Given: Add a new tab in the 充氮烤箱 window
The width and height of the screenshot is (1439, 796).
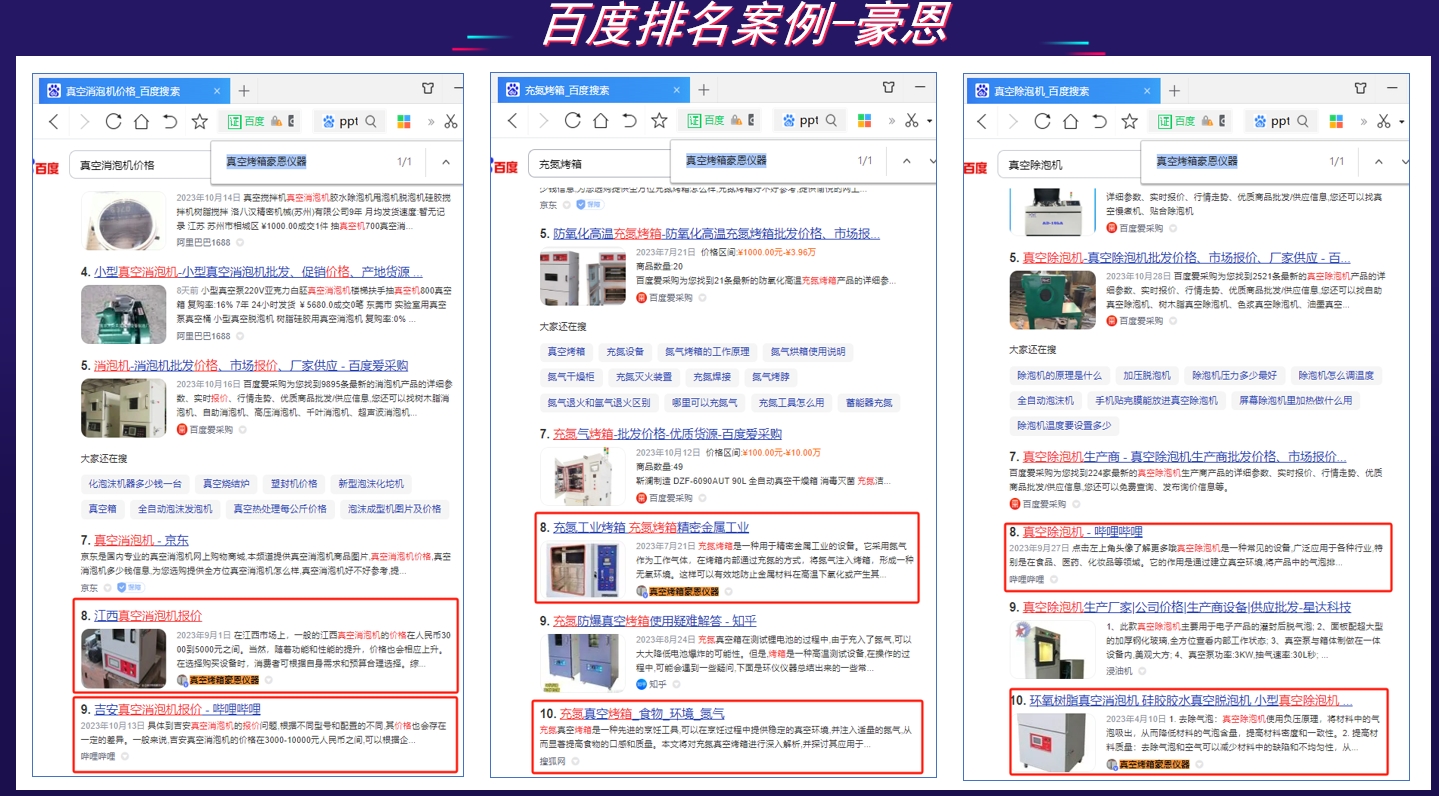Looking at the screenshot, I should (x=703, y=90).
